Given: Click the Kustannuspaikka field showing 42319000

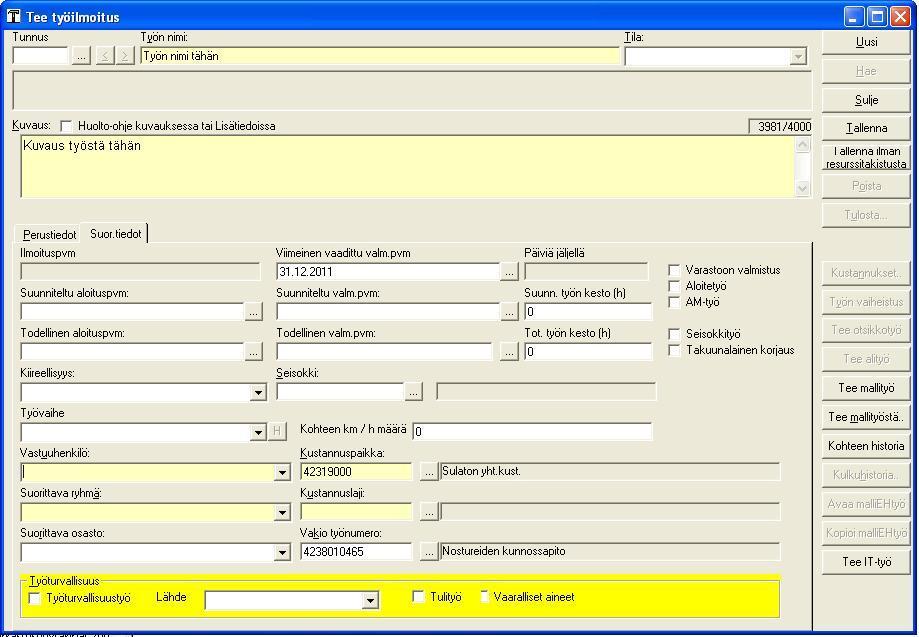Looking at the screenshot, I should [356, 472].
